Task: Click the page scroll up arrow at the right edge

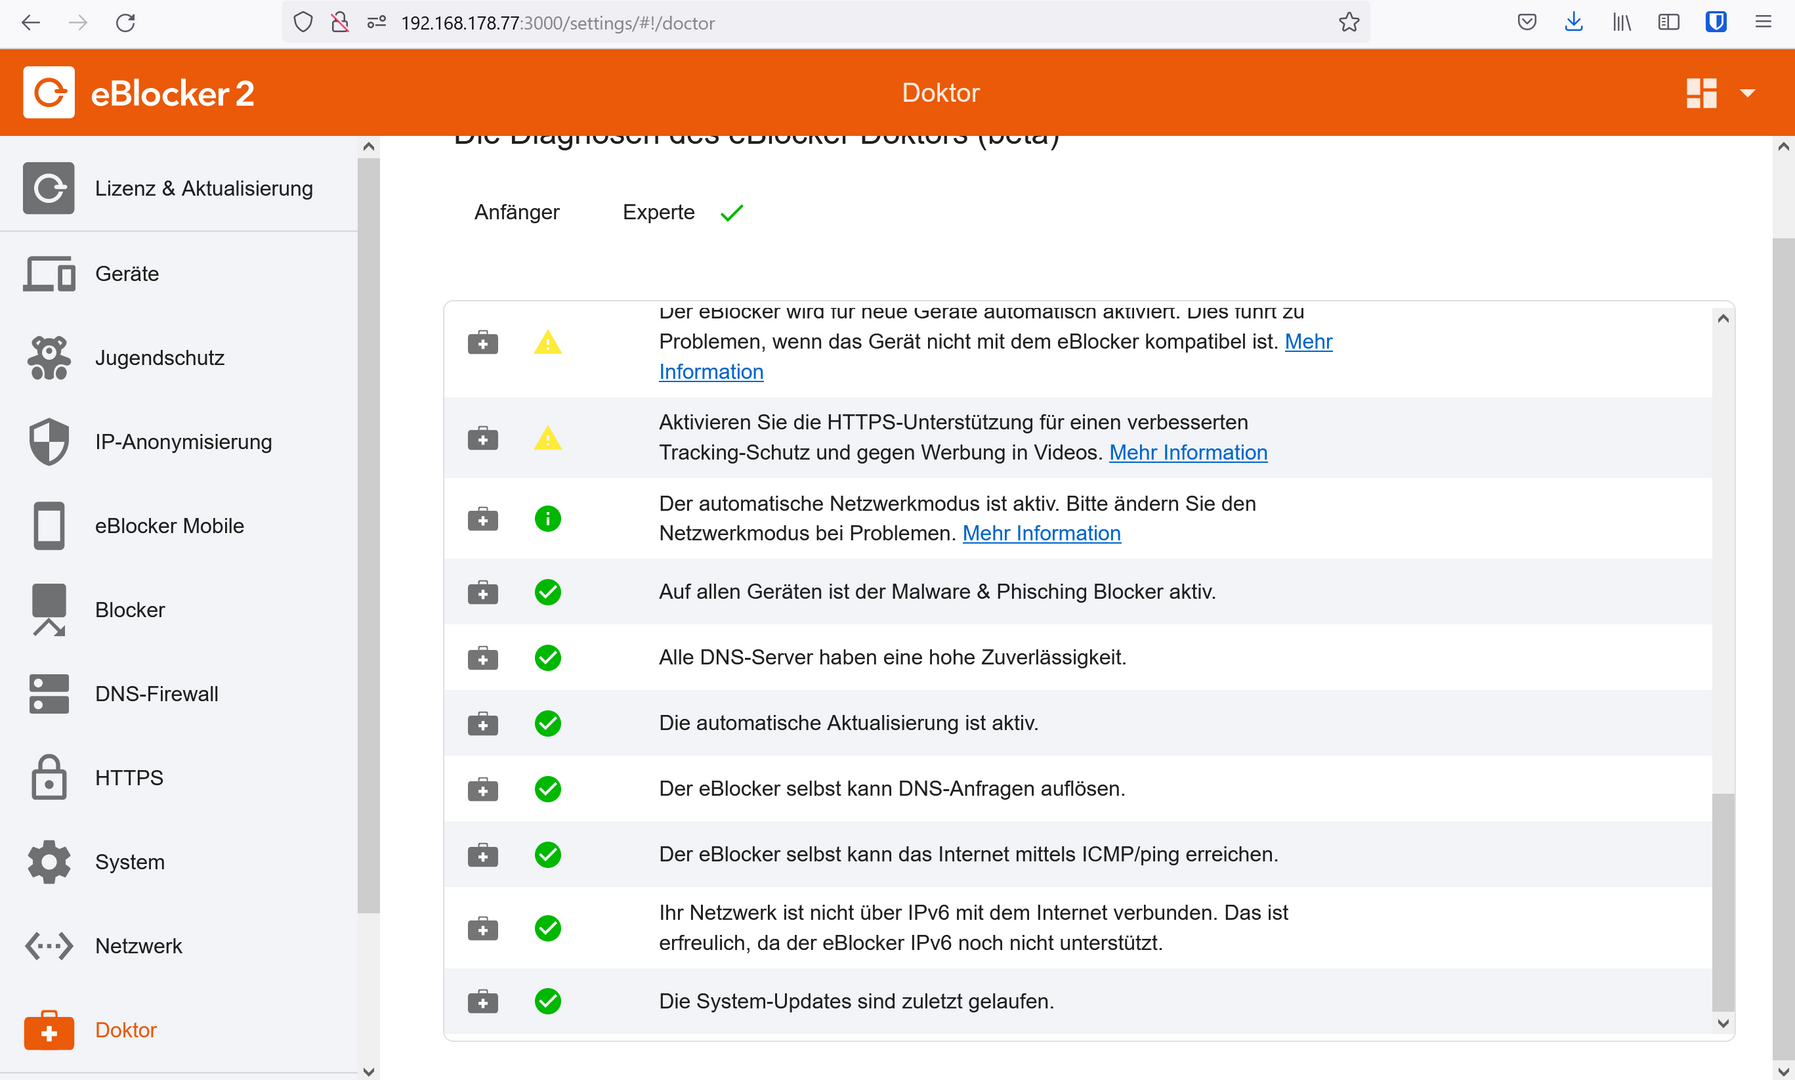Action: pyautogui.click(x=1783, y=147)
